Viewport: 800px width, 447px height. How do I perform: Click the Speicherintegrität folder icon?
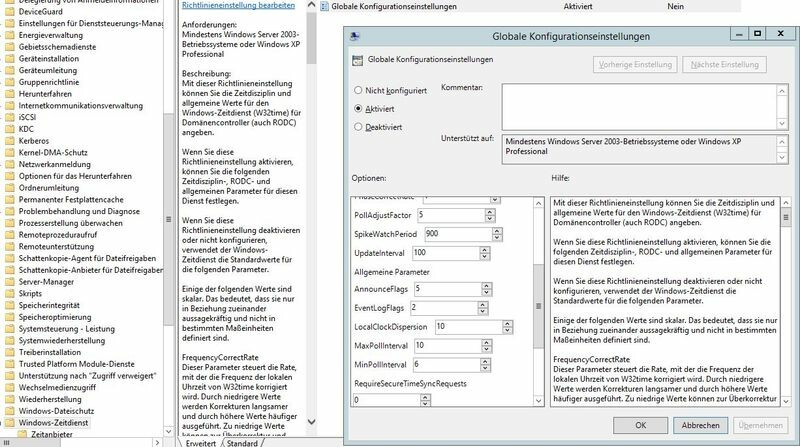pos(9,305)
